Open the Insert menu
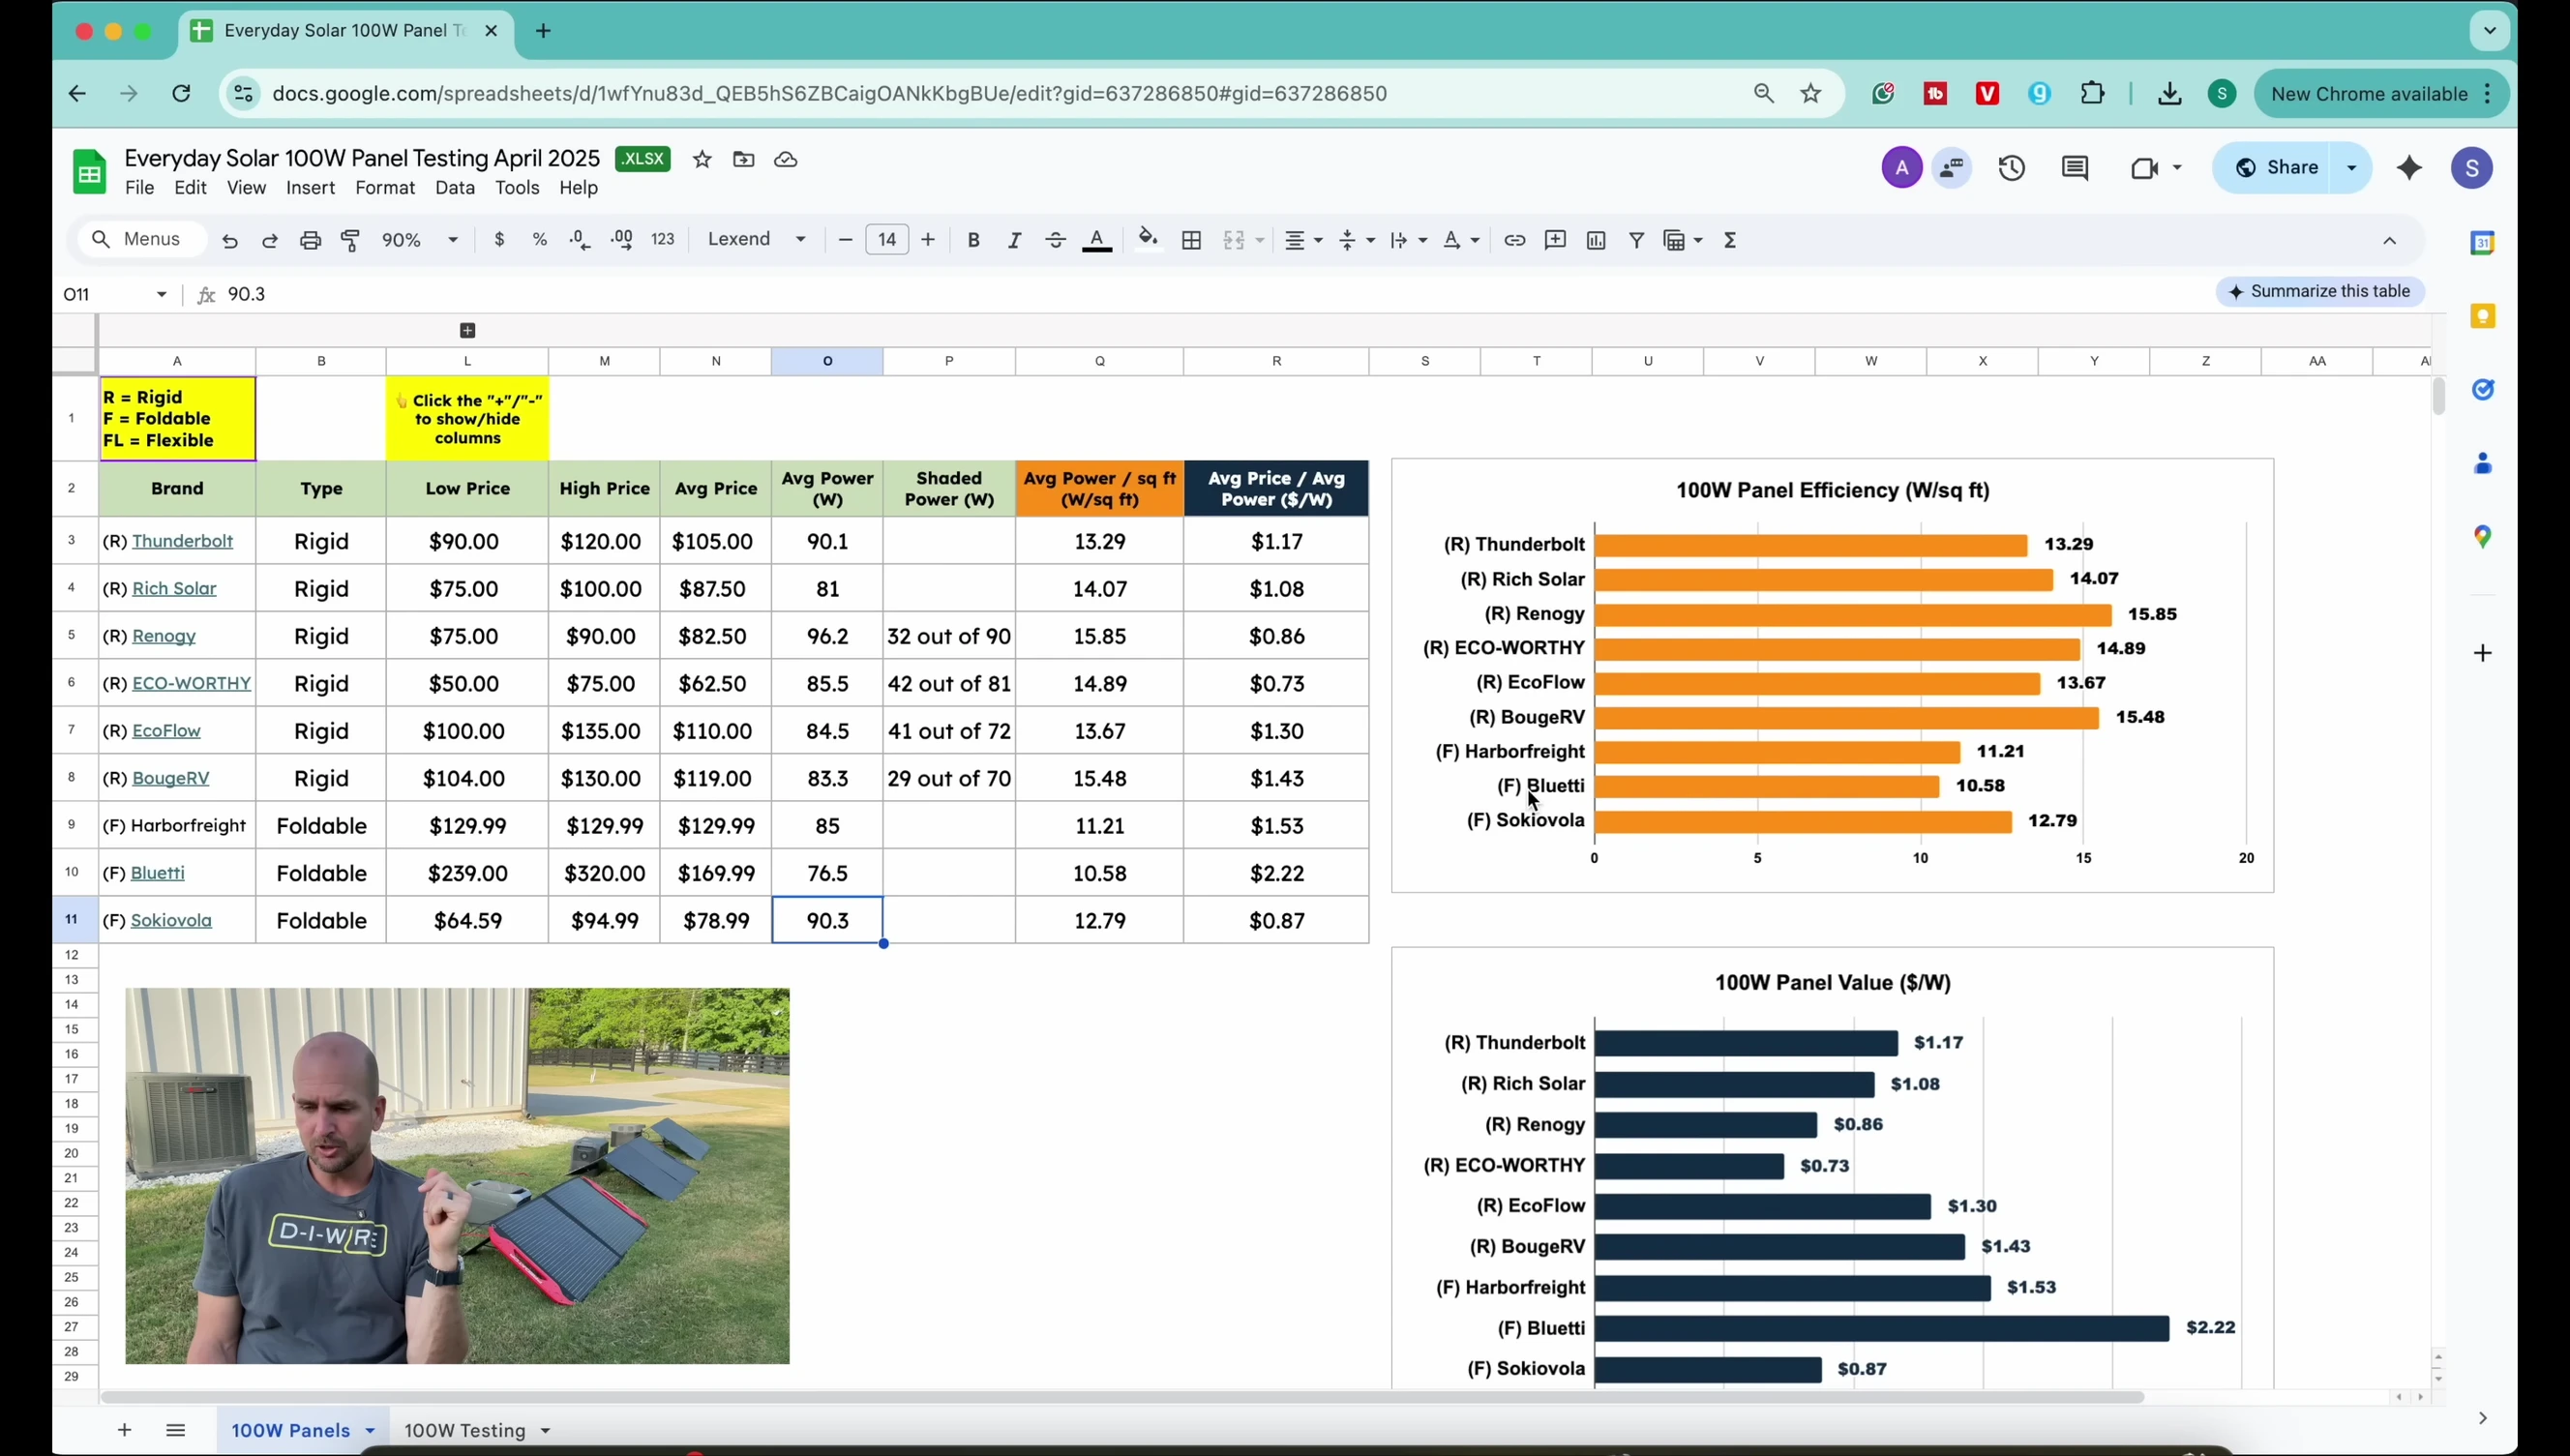Image resolution: width=2570 pixels, height=1456 pixels. click(310, 188)
